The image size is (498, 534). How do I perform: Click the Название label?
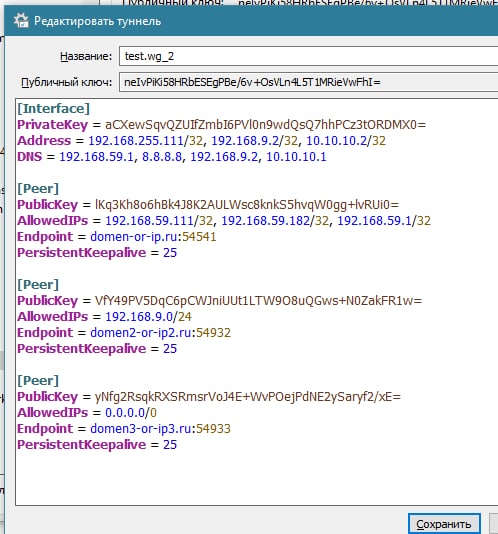point(86,56)
